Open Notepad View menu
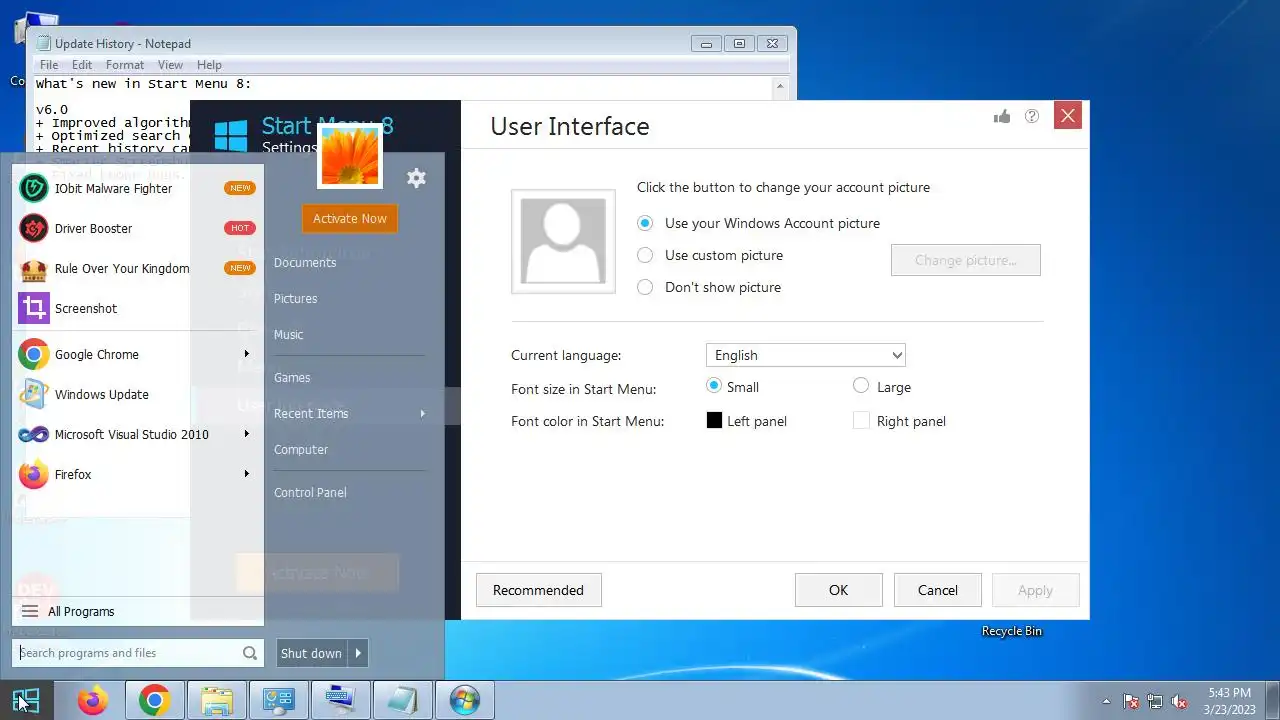This screenshot has width=1280, height=720. (170, 65)
